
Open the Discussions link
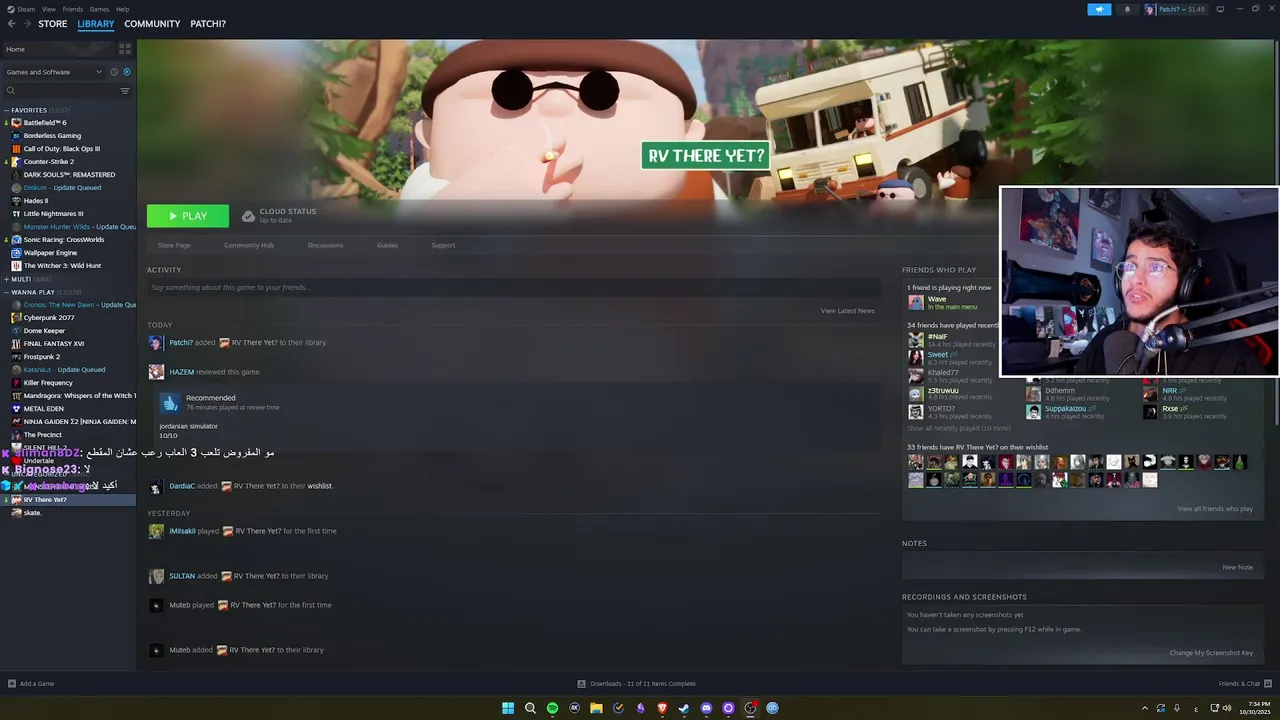point(325,245)
